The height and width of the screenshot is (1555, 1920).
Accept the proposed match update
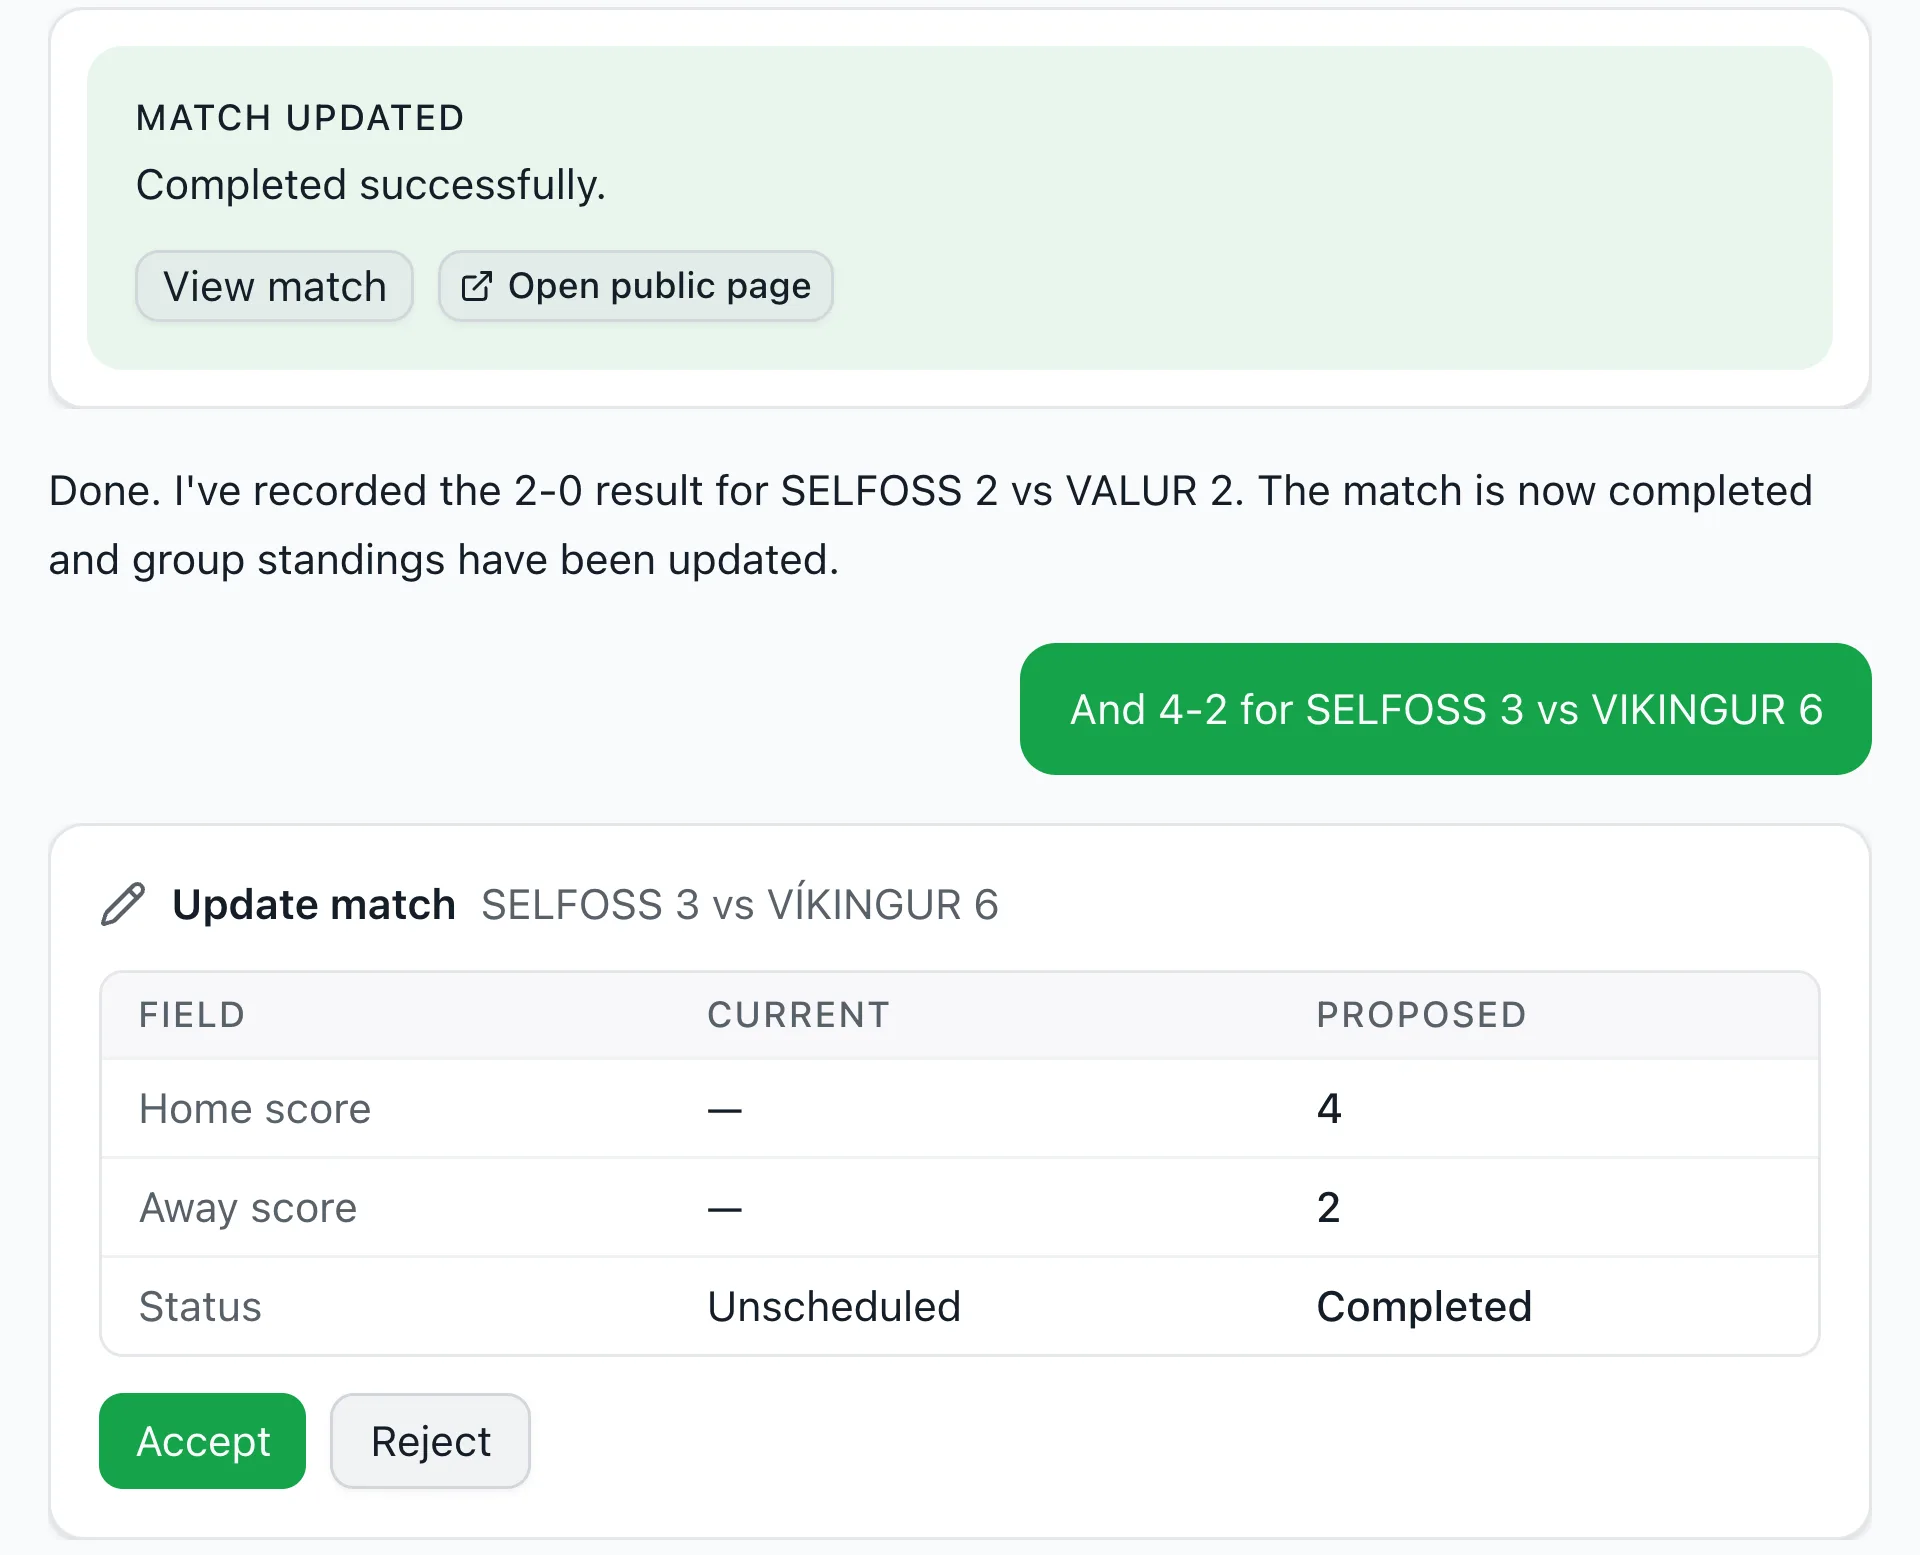click(x=202, y=1441)
